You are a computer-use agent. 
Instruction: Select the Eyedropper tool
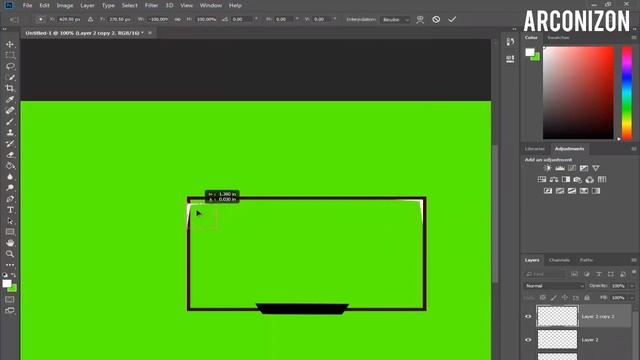point(10,99)
